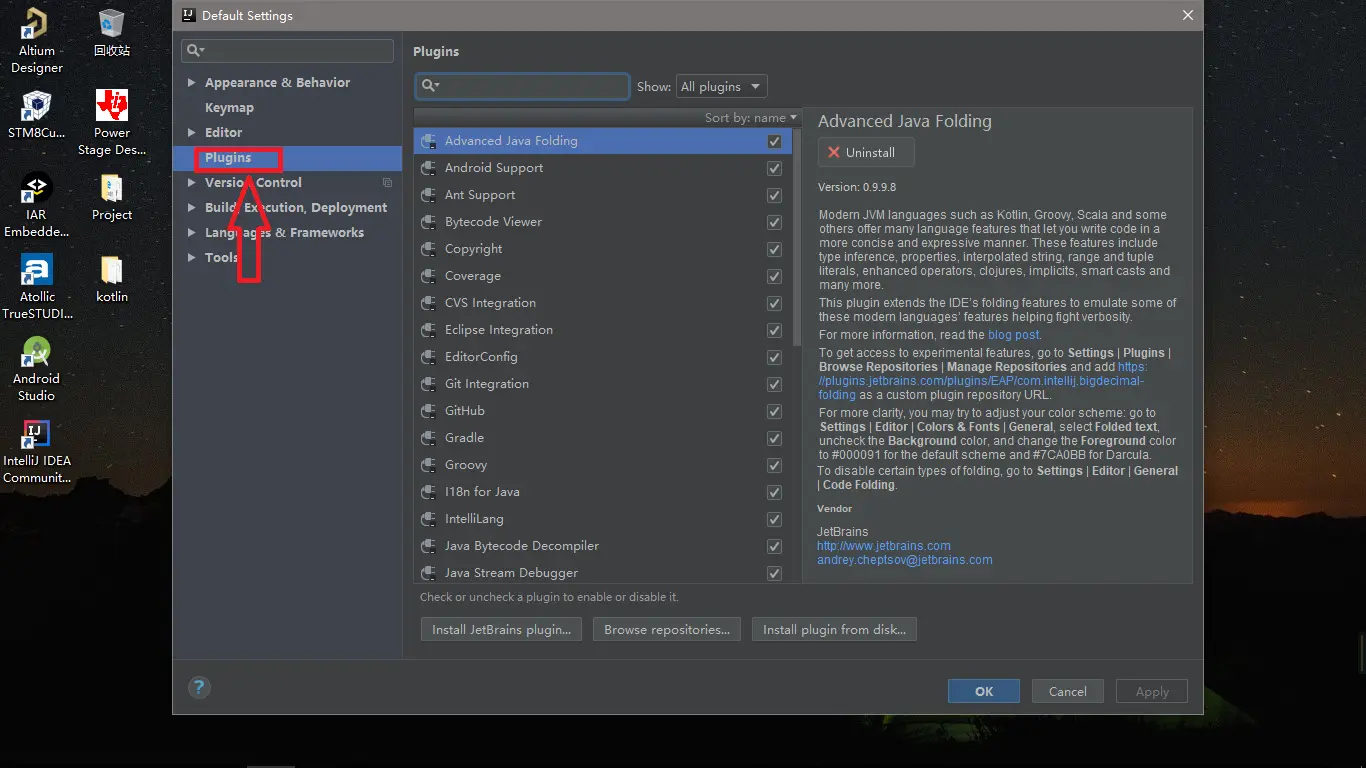Select STM8CubeMX desktop icon
Image resolution: width=1366 pixels, height=768 pixels.
(x=36, y=115)
